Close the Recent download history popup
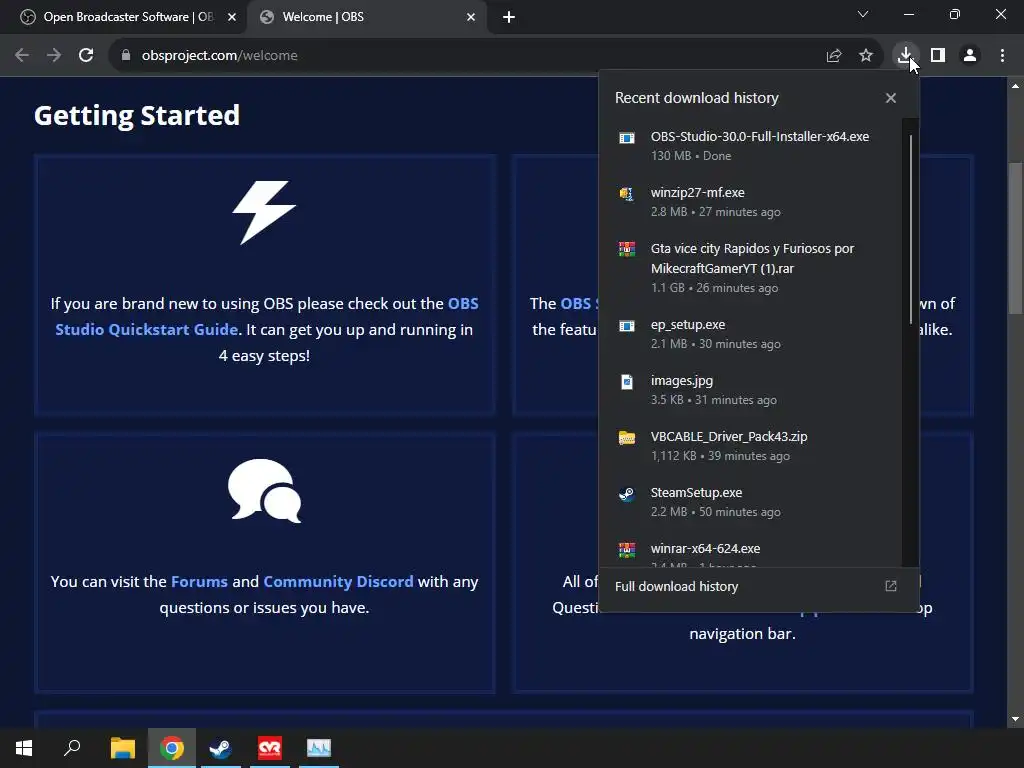Viewport: 1024px width, 768px height. click(891, 98)
